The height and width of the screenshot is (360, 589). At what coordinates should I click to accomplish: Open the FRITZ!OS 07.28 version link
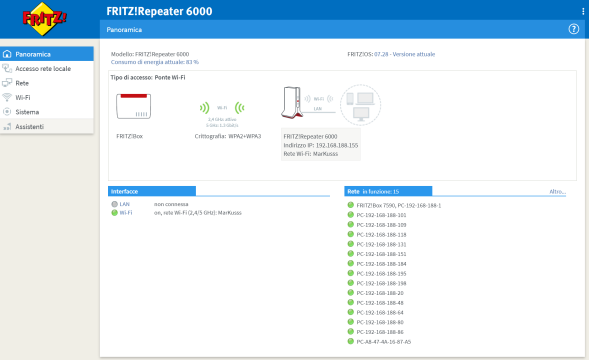click(x=405, y=54)
